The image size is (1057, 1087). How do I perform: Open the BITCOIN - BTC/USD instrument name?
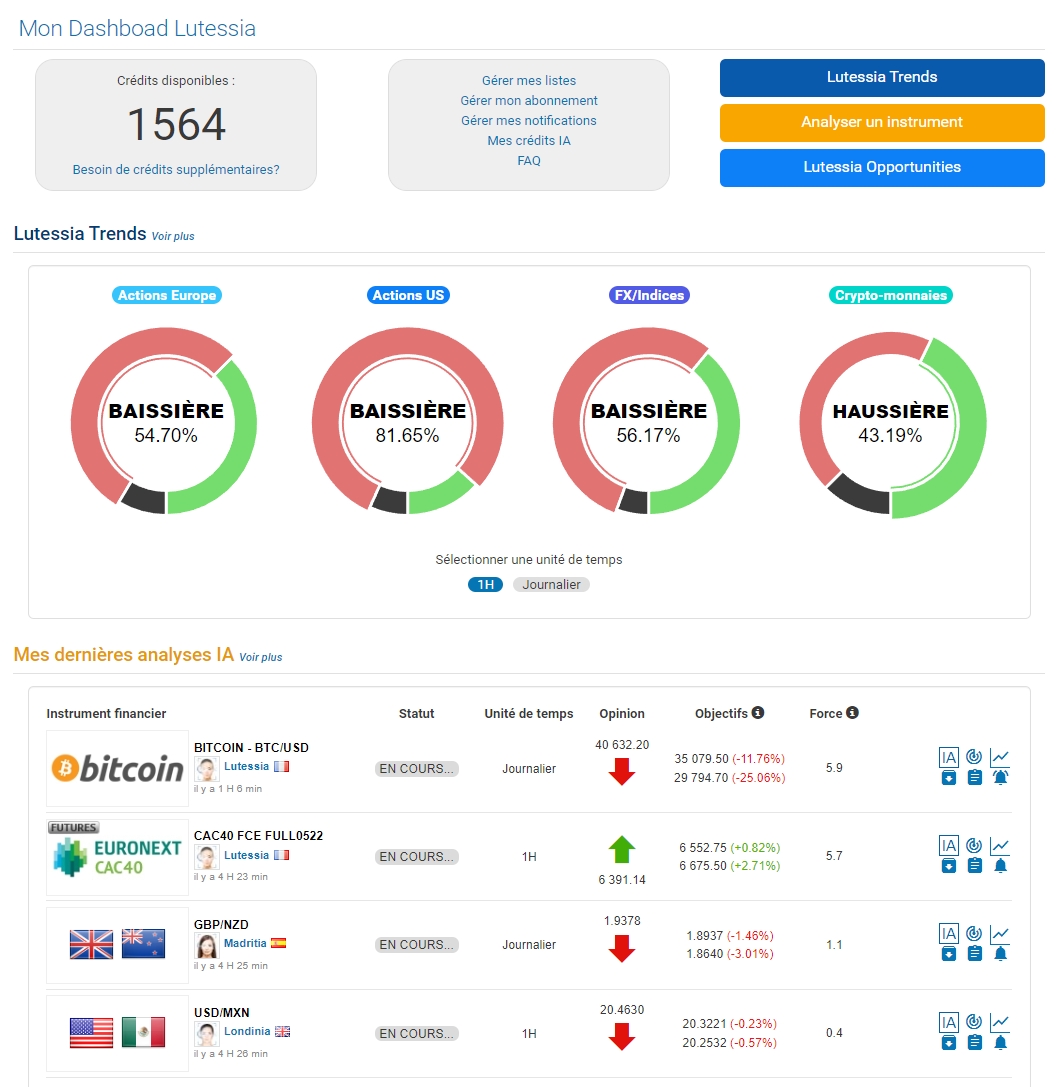pyautogui.click(x=252, y=747)
